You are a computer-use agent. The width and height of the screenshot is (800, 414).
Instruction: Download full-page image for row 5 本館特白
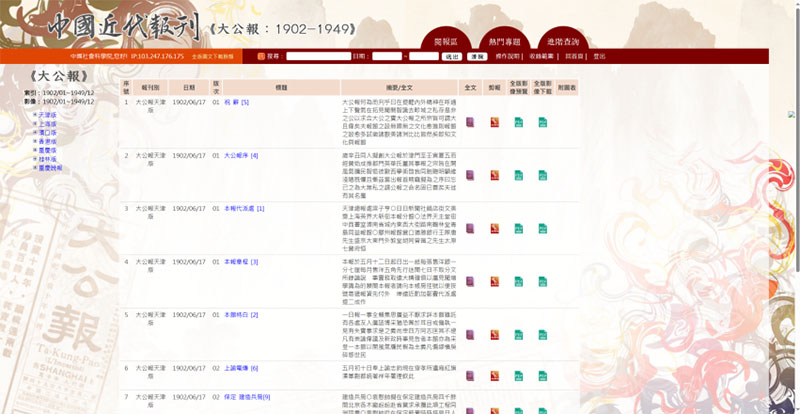(x=543, y=334)
